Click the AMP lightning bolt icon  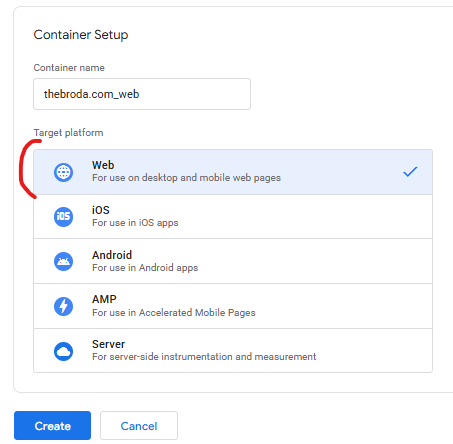click(63, 306)
